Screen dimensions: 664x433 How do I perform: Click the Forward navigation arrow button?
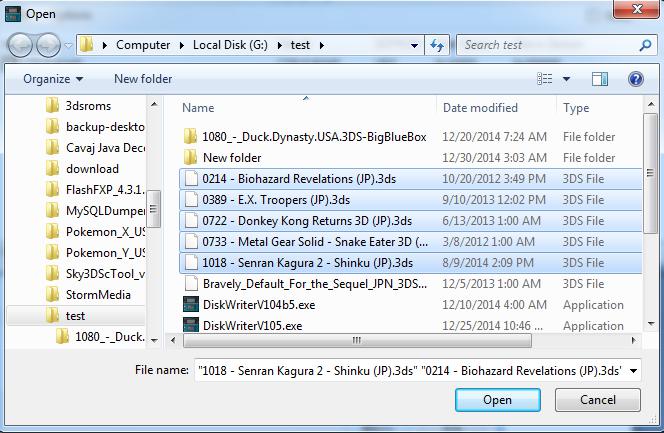48,45
